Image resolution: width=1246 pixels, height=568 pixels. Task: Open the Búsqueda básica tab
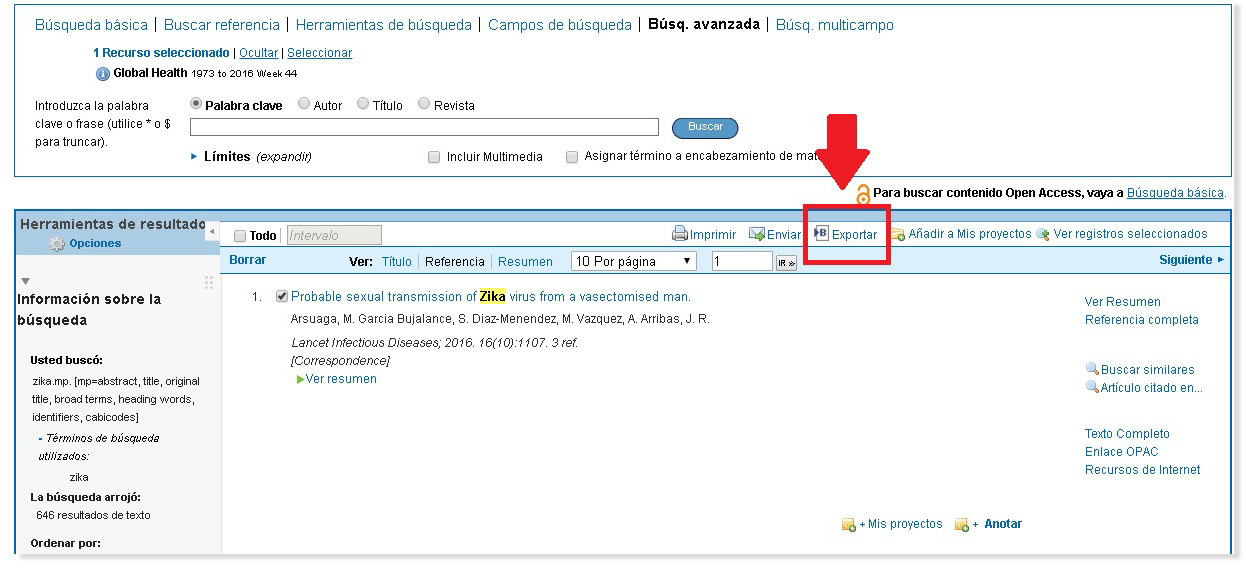pyautogui.click(x=91, y=25)
